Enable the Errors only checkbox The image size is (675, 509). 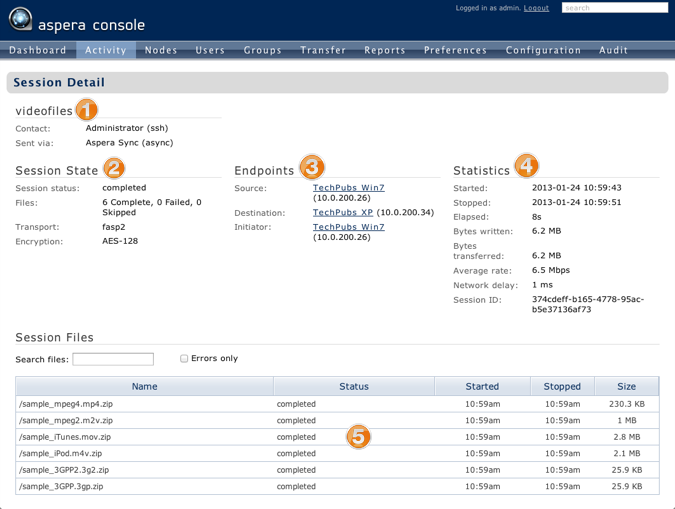coord(184,358)
